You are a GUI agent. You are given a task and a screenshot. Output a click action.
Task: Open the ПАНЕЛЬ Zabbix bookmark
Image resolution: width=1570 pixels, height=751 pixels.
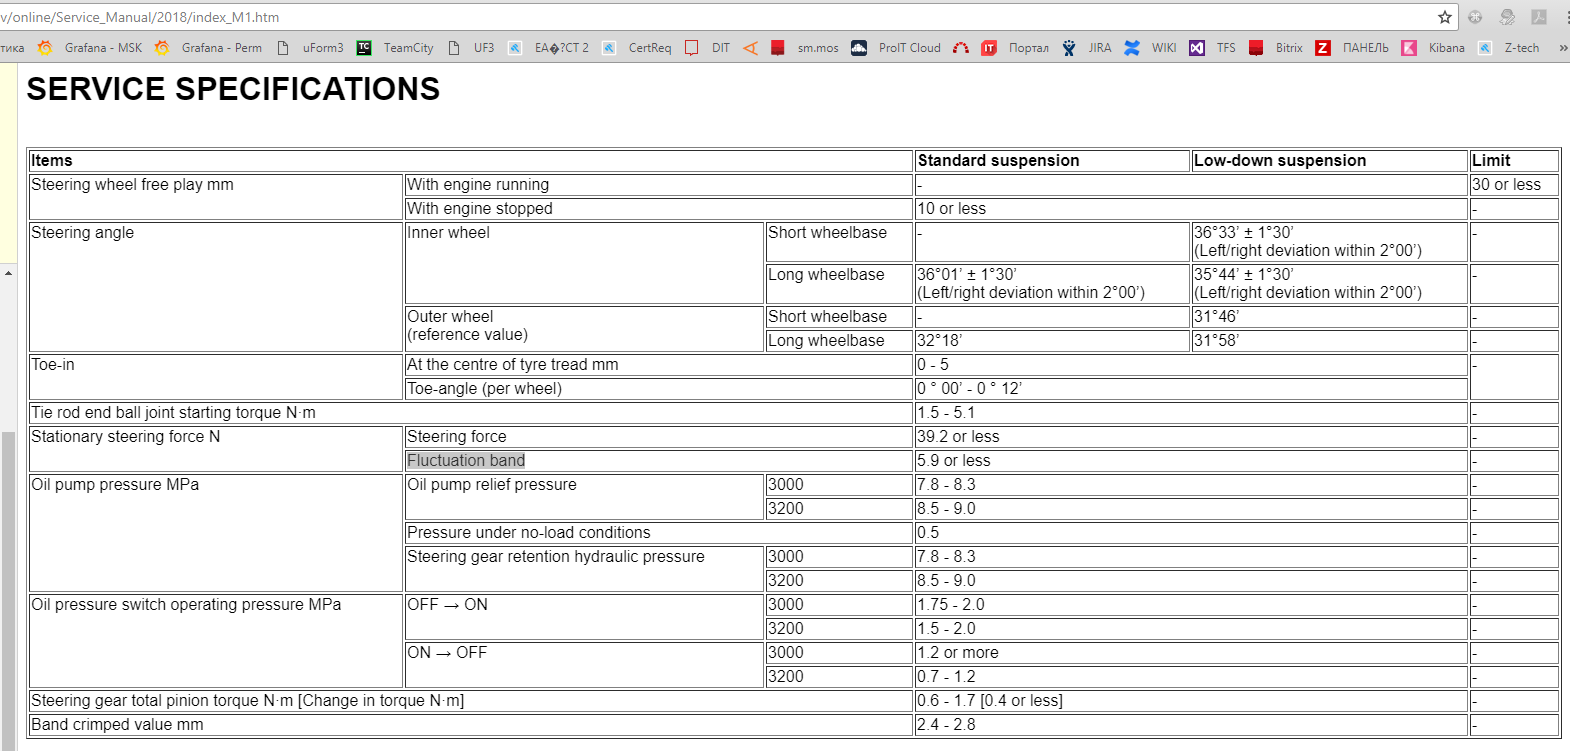pyautogui.click(x=1352, y=48)
